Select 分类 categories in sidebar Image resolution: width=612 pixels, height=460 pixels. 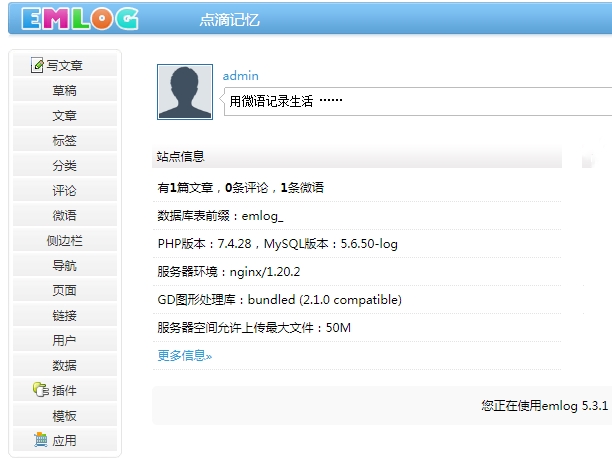coord(65,166)
